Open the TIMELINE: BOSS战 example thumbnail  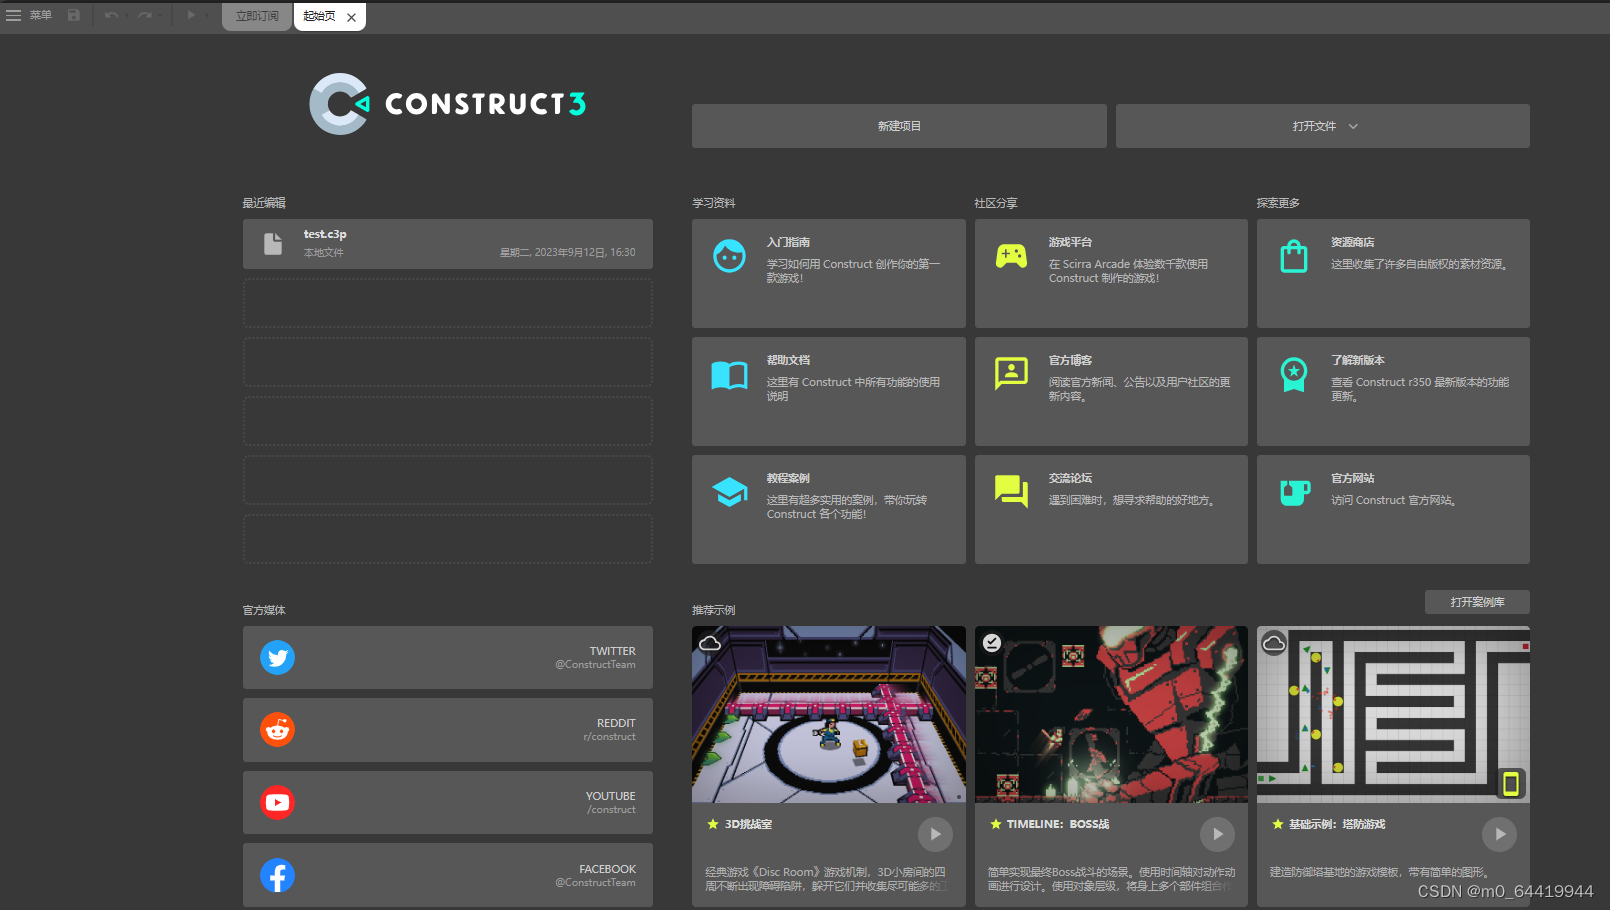point(1111,715)
